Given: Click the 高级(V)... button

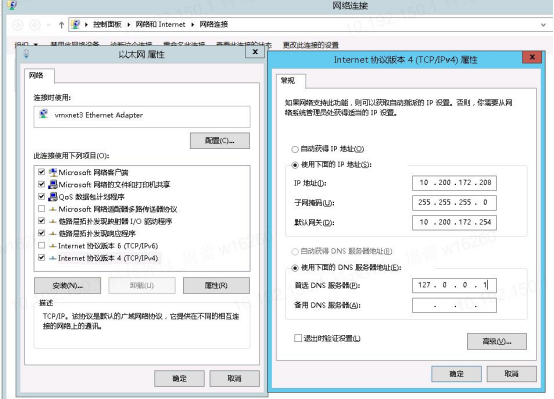Looking at the screenshot, I should (497, 341).
